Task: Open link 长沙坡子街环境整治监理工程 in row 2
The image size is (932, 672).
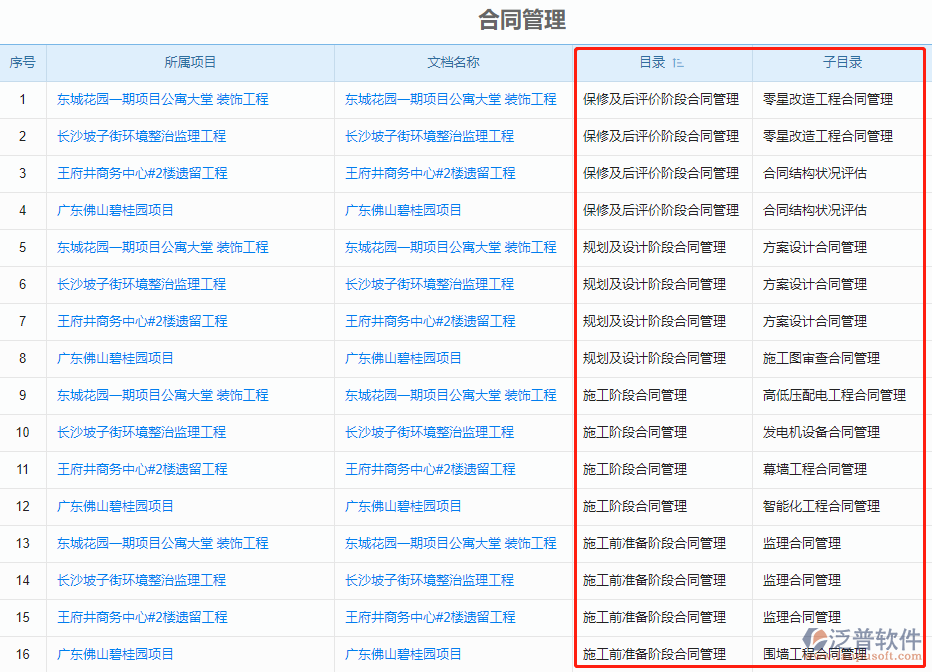Action: pyautogui.click(x=141, y=136)
